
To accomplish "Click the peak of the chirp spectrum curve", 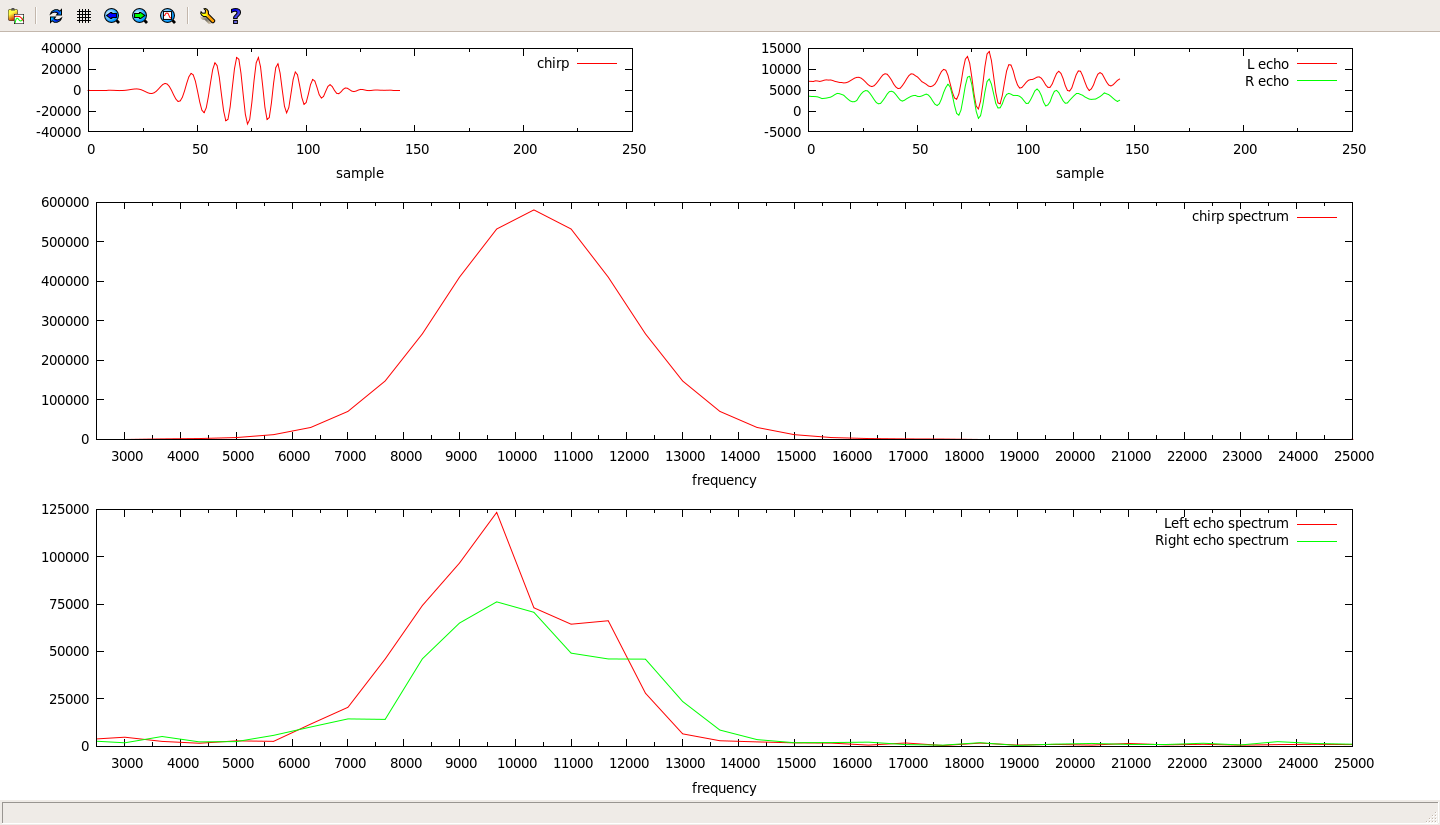I will 534,210.
